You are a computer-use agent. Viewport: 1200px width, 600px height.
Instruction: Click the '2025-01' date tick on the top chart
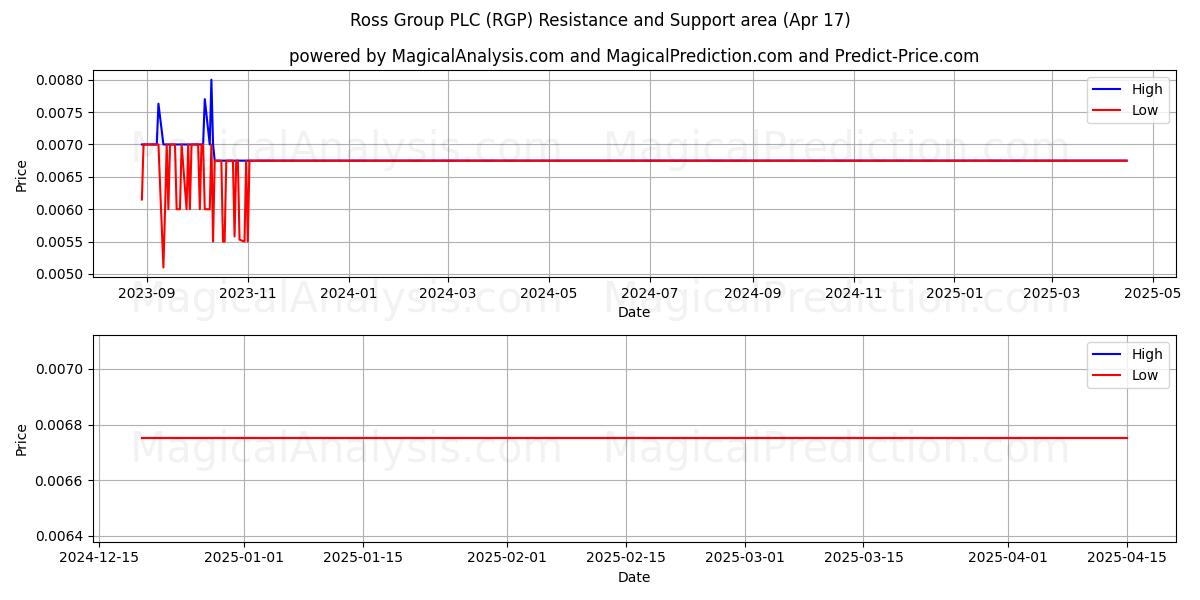tap(954, 294)
